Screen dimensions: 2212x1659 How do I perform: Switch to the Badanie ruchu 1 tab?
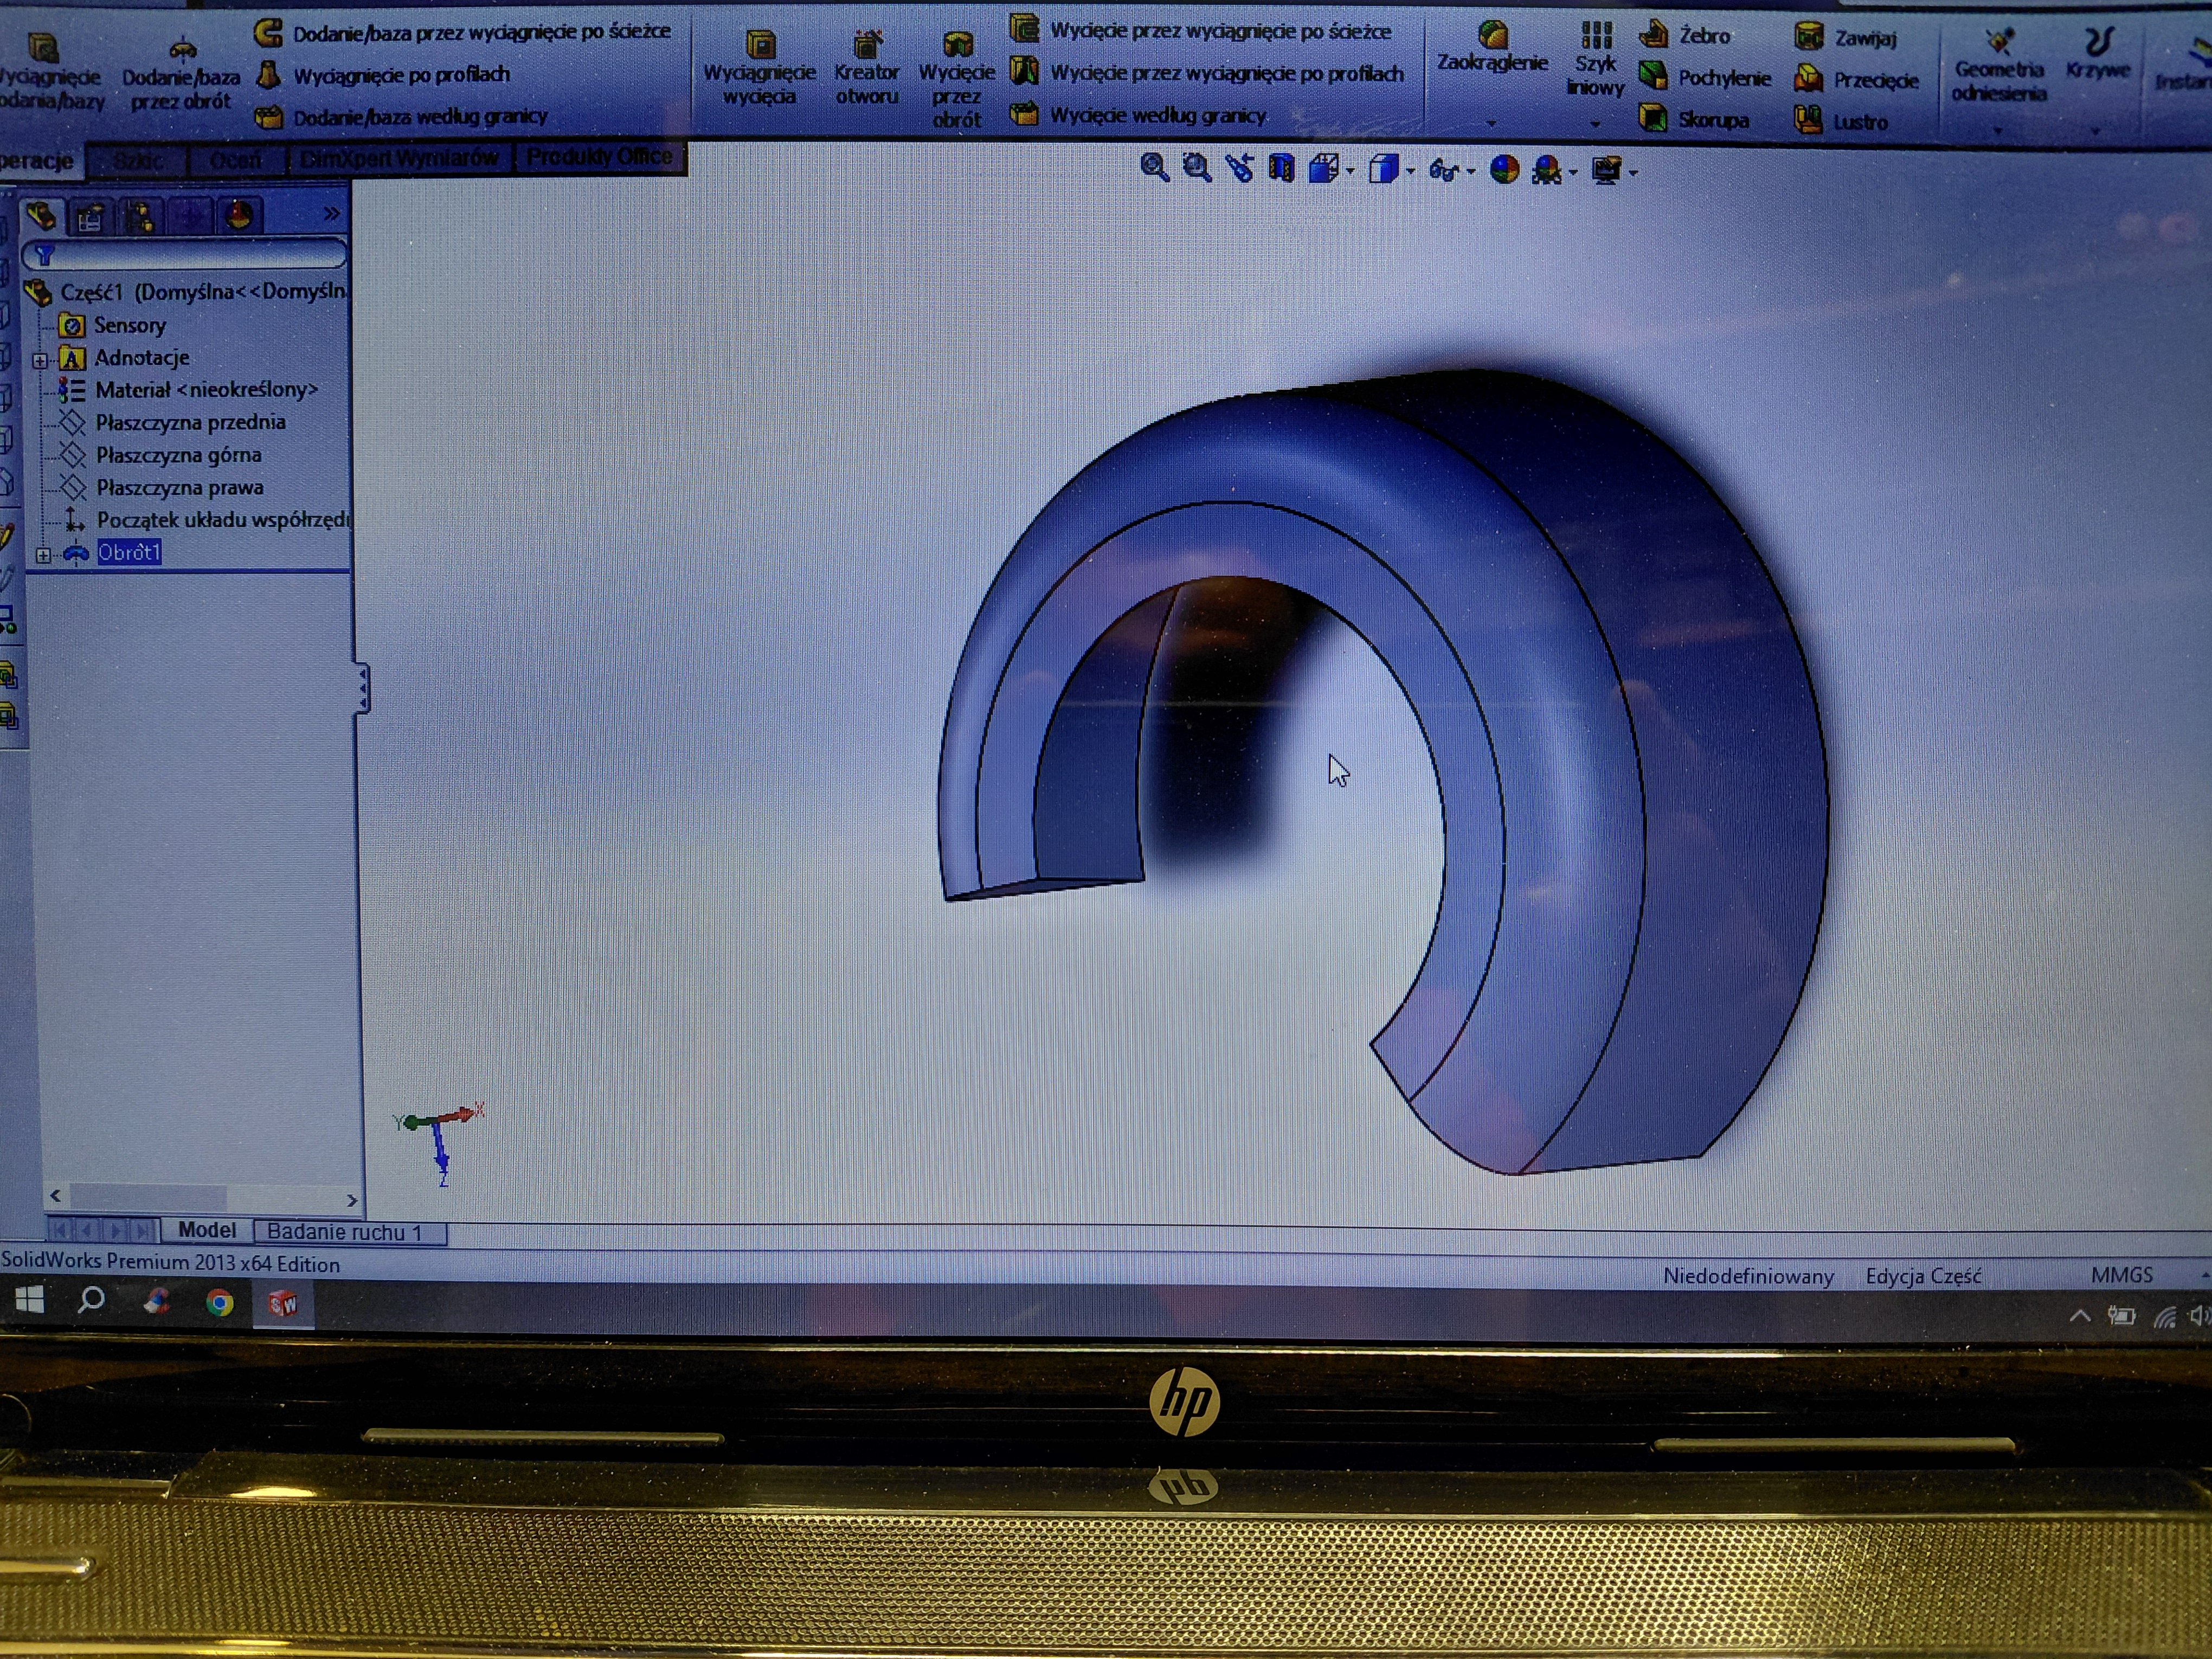pos(345,1232)
